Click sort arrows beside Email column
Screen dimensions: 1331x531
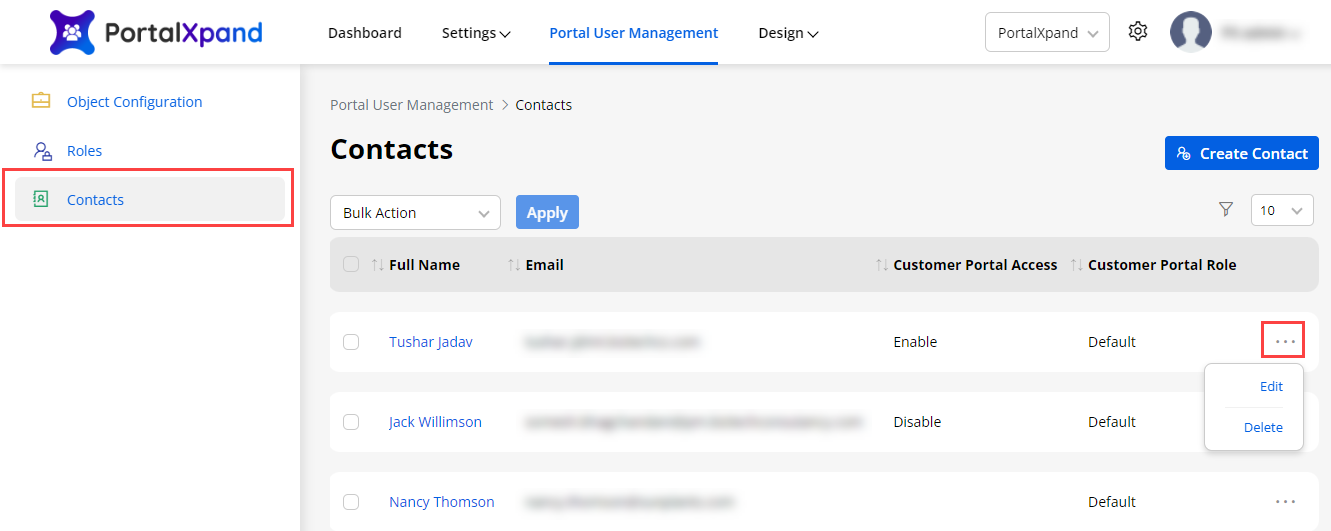click(x=514, y=265)
